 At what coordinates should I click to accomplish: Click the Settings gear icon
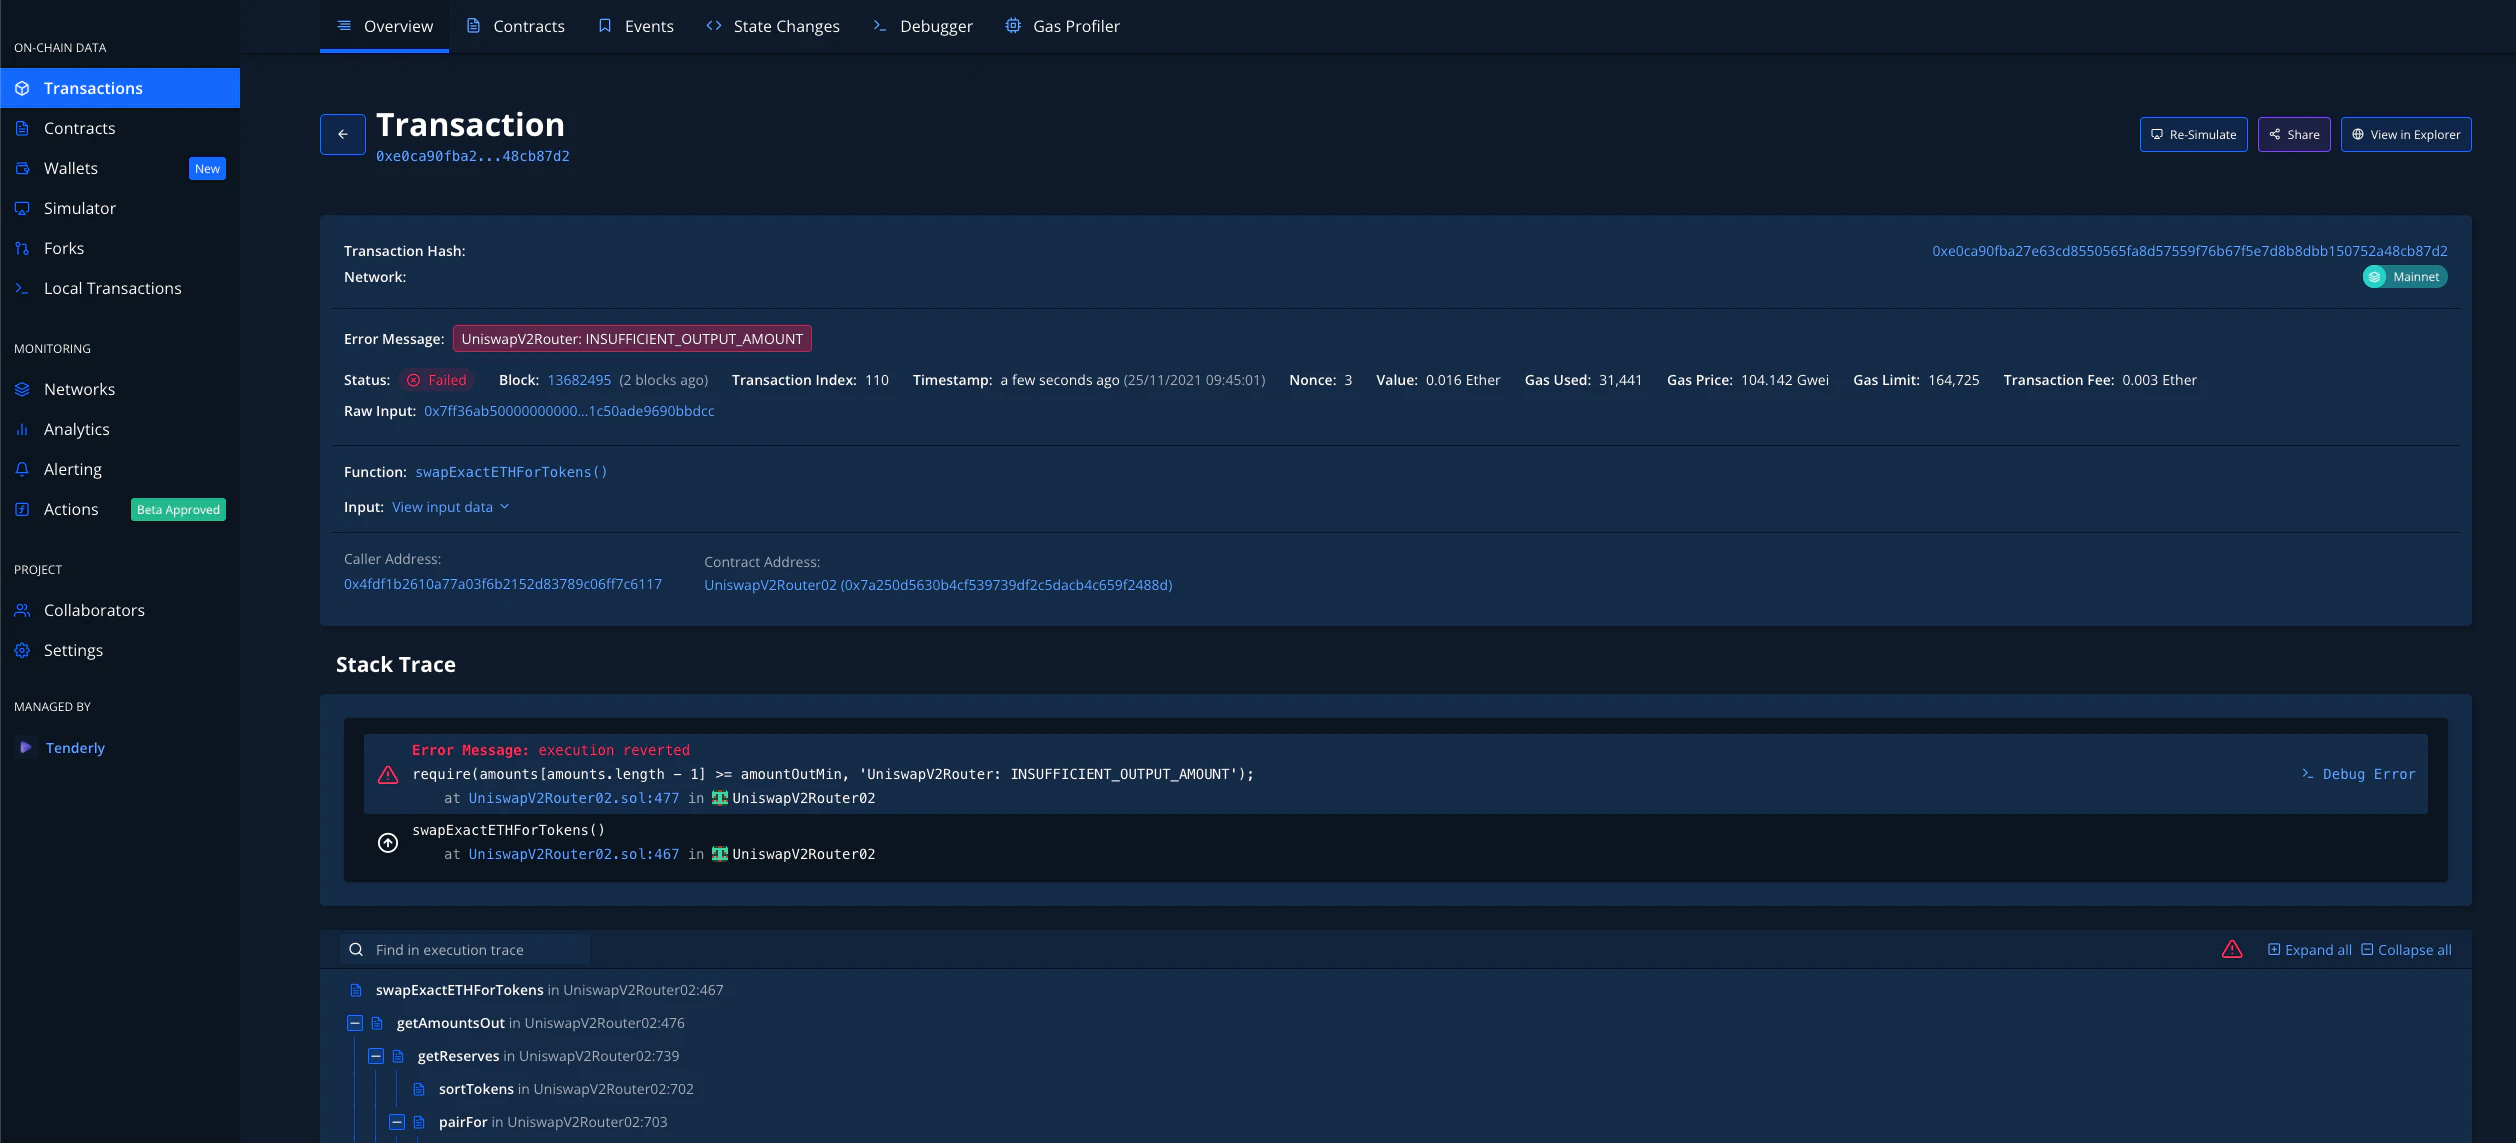(x=22, y=650)
